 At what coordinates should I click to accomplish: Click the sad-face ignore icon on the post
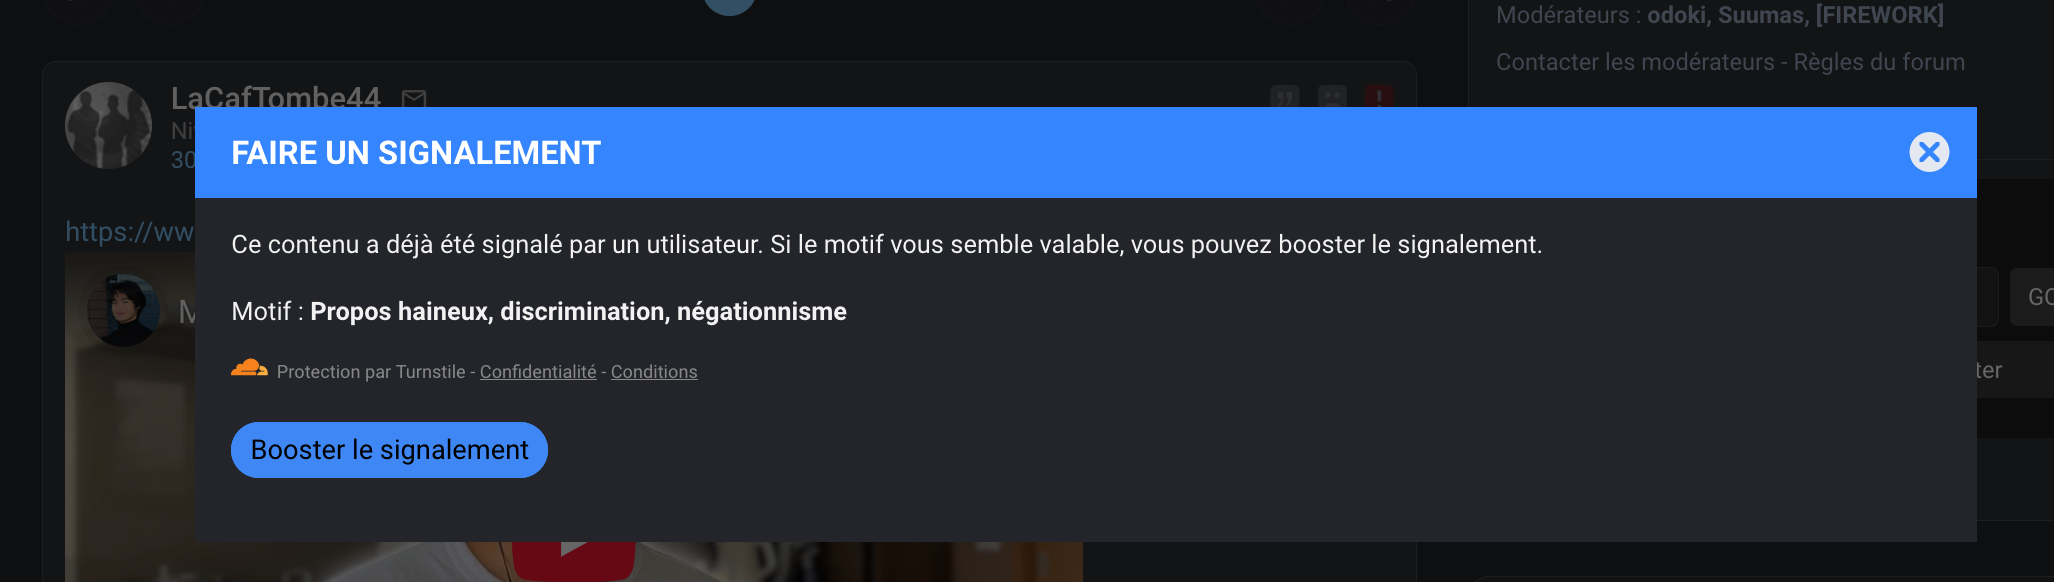[1332, 97]
